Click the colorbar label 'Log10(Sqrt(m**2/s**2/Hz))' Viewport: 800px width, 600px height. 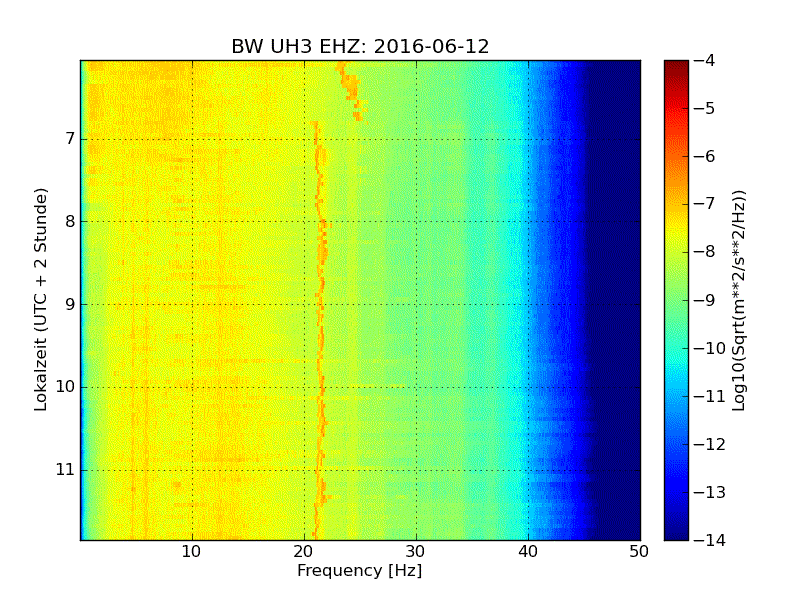tap(738, 301)
